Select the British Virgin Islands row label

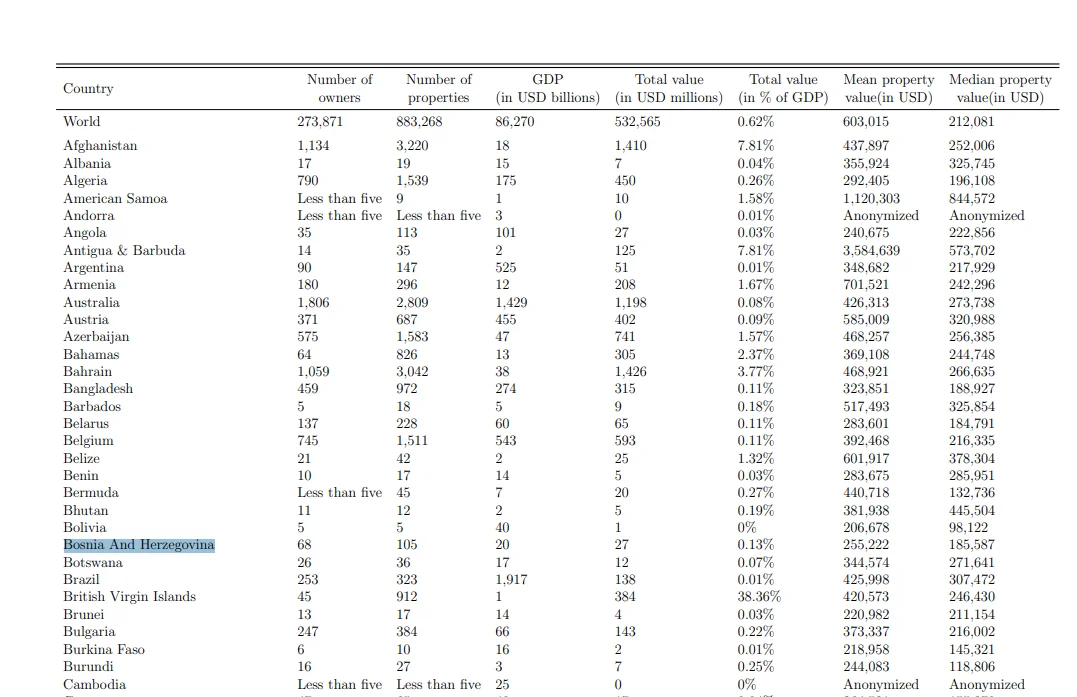[129, 597]
